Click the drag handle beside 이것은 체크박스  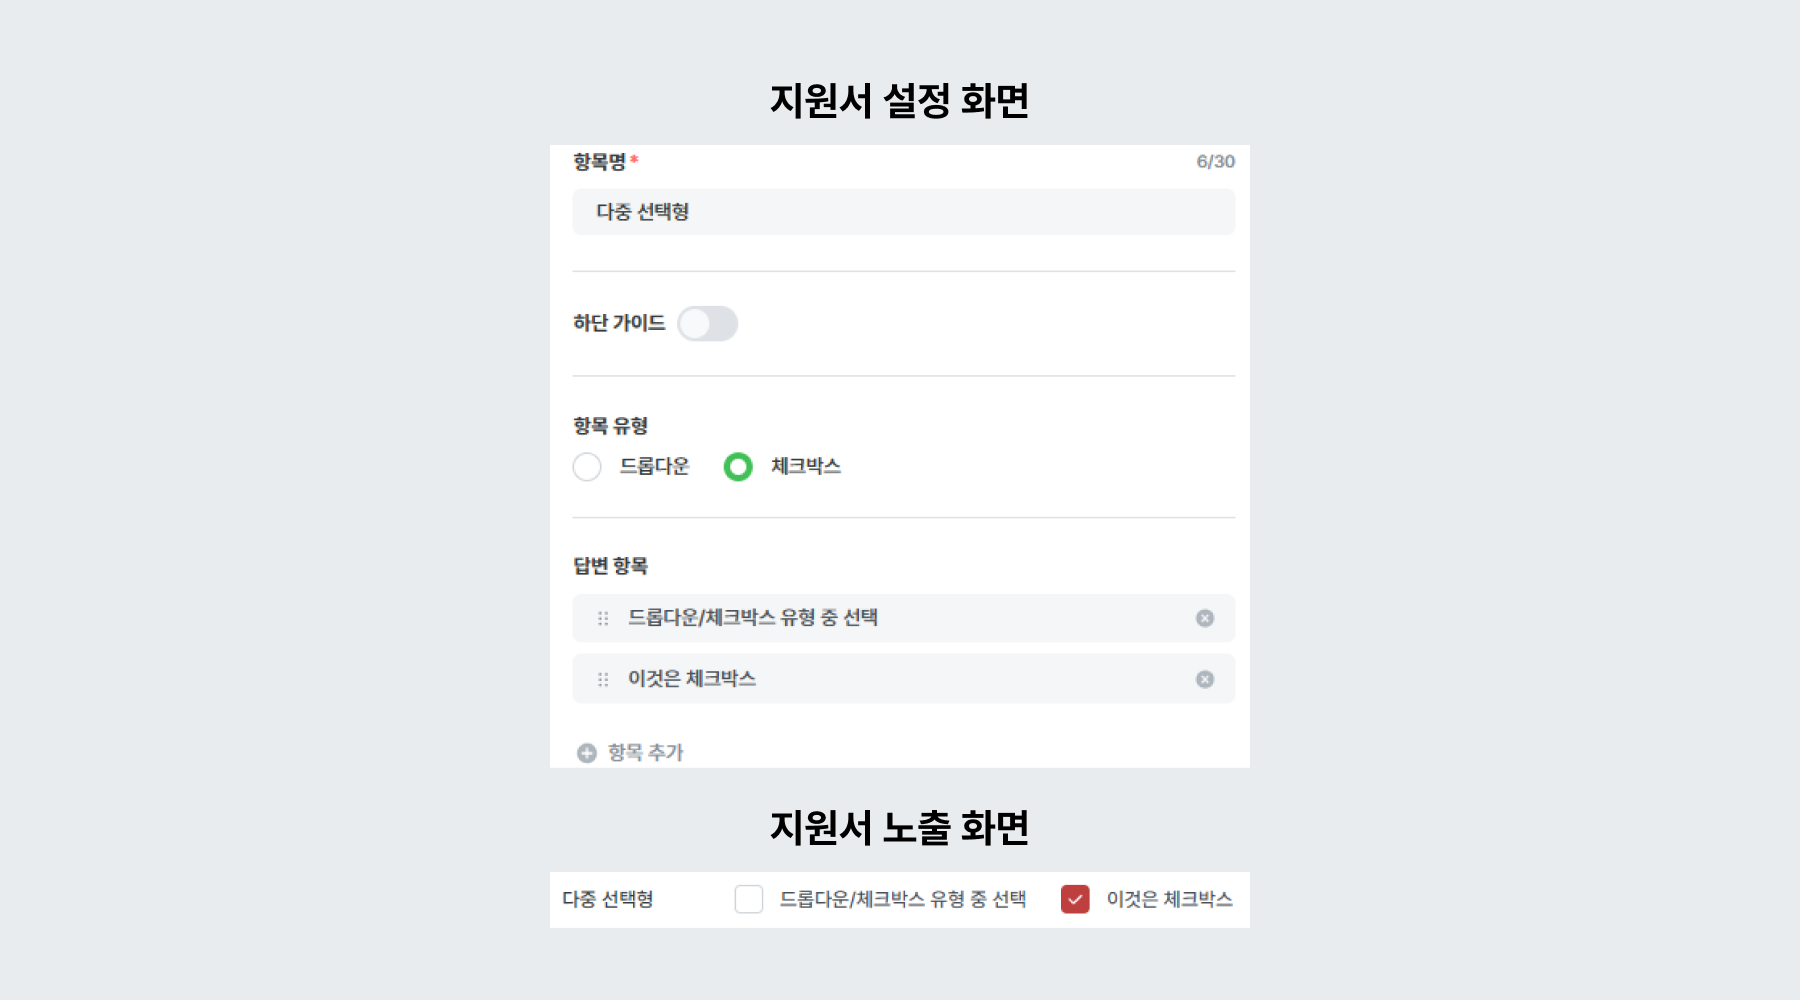point(602,679)
